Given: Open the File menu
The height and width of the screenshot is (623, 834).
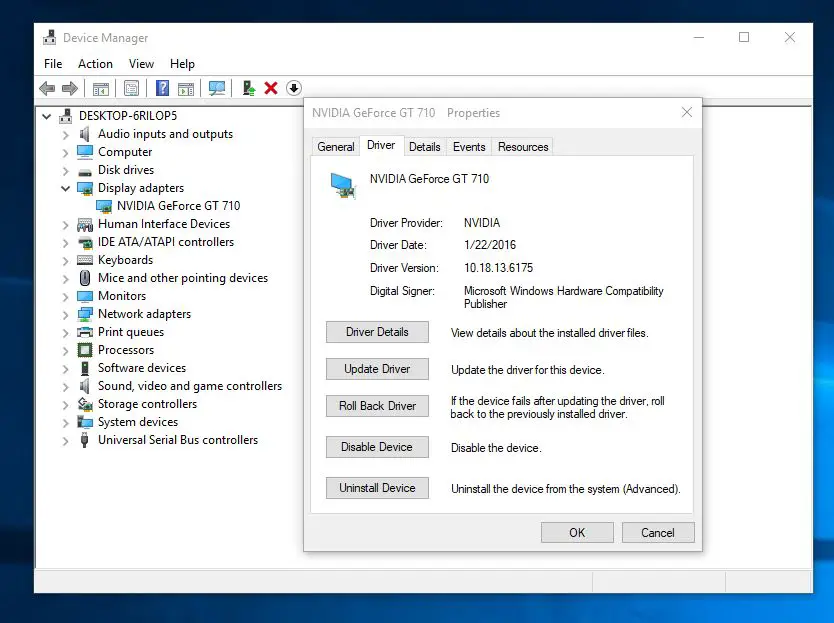Looking at the screenshot, I should 53,64.
